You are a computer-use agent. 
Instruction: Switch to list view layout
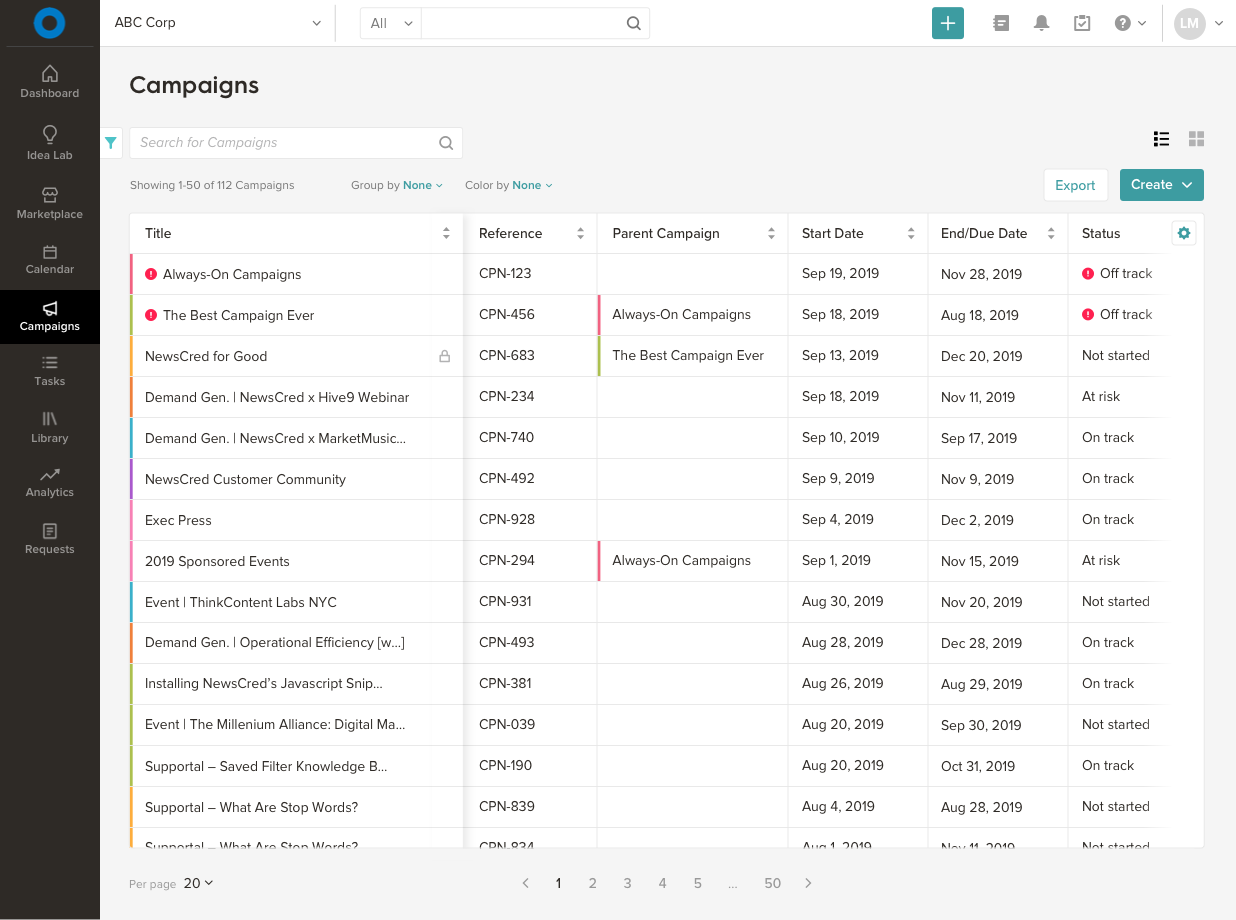pyautogui.click(x=1161, y=139)
